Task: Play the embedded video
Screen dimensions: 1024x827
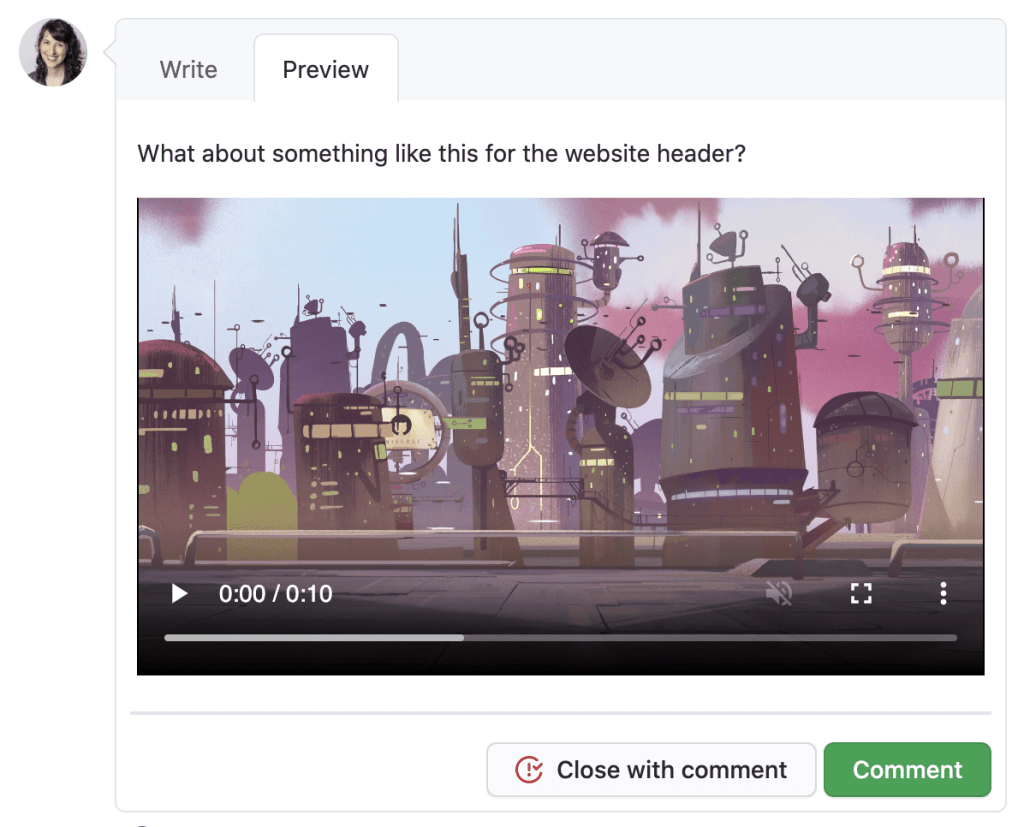Action: pos(179,594)
